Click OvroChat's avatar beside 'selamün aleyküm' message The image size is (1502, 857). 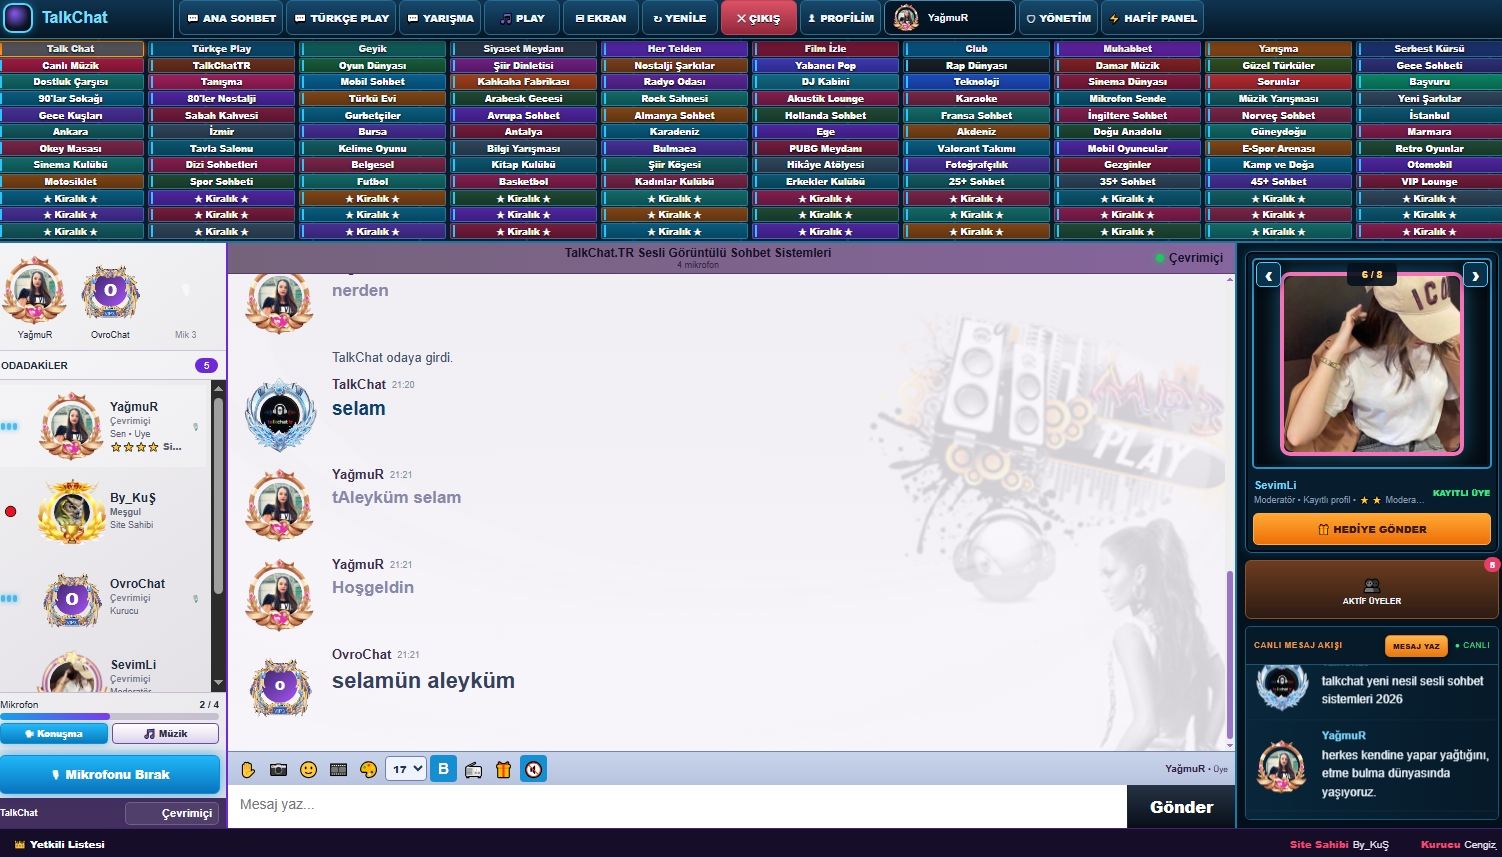pos(280,686)
